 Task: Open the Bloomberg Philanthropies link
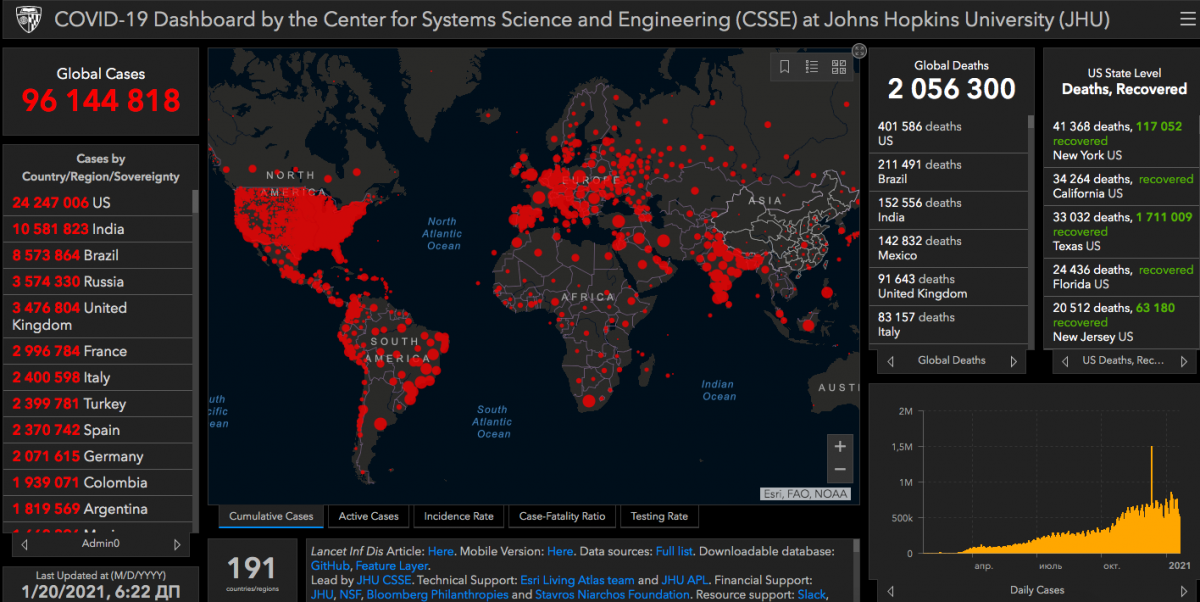[437, 595]
